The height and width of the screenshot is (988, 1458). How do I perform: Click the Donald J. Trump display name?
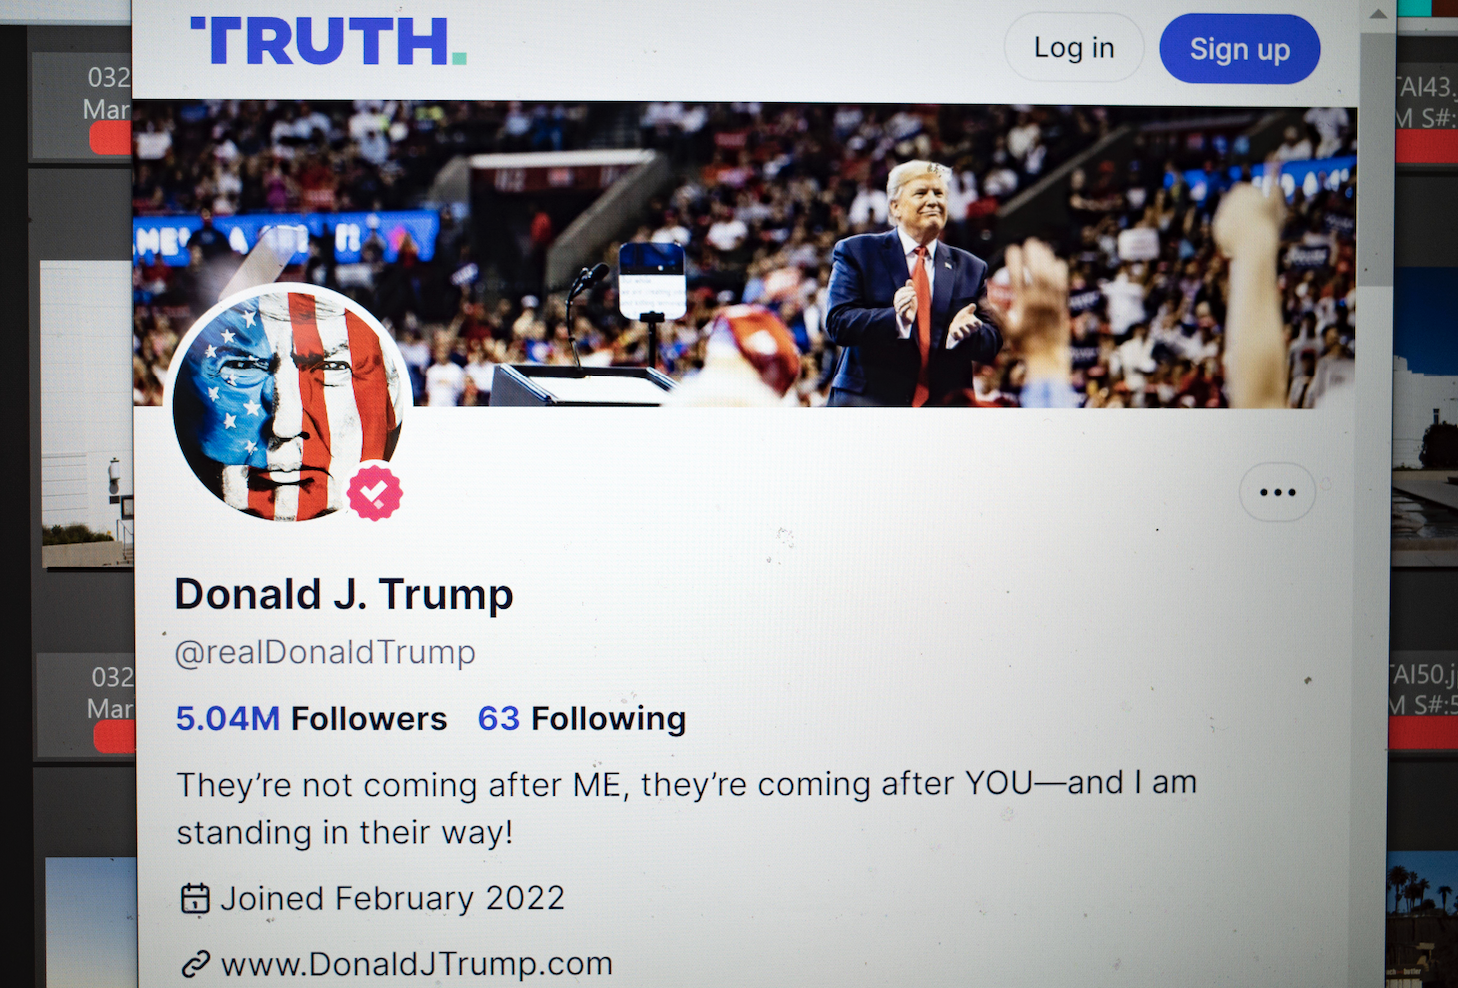(x=344, y=594)
